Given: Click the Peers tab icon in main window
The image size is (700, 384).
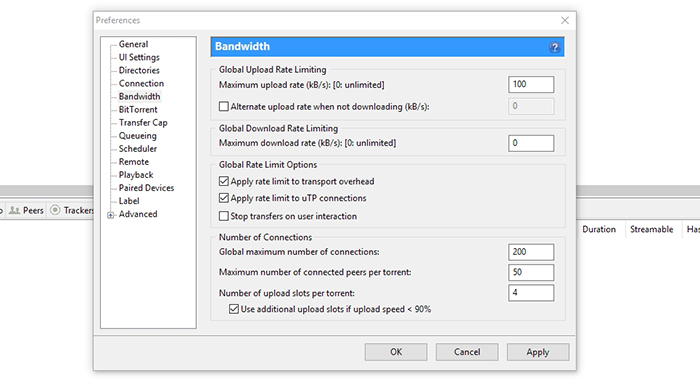Looking at the screenshot, I should pyautogui.click(x=15, y=210).
